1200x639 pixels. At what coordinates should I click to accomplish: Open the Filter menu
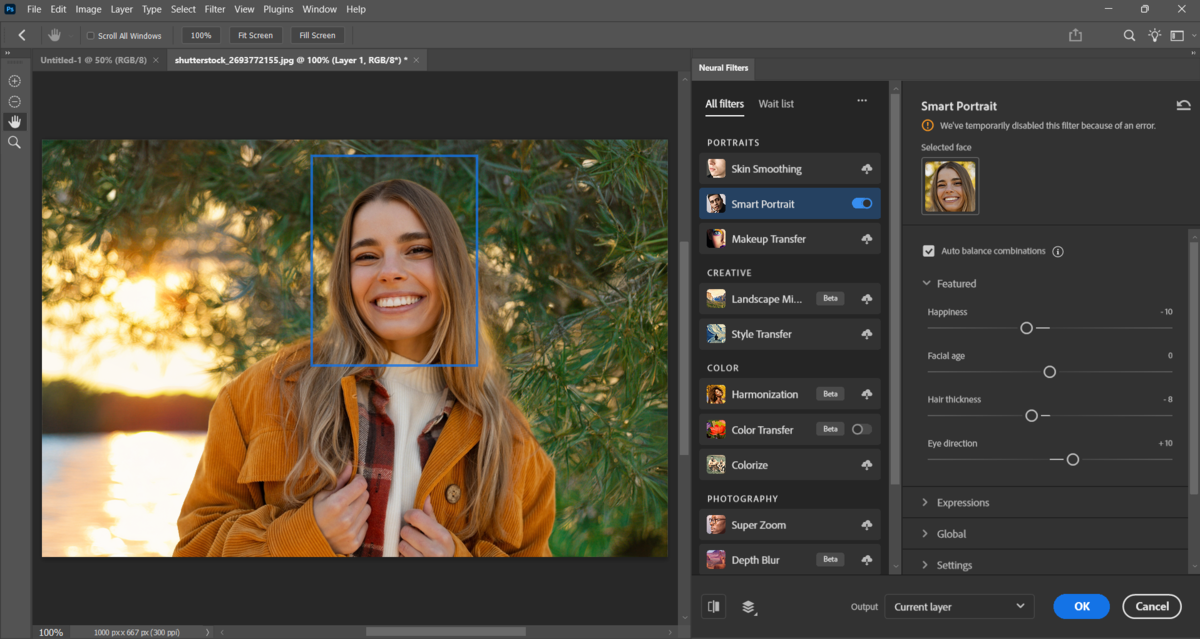point(215,9)
